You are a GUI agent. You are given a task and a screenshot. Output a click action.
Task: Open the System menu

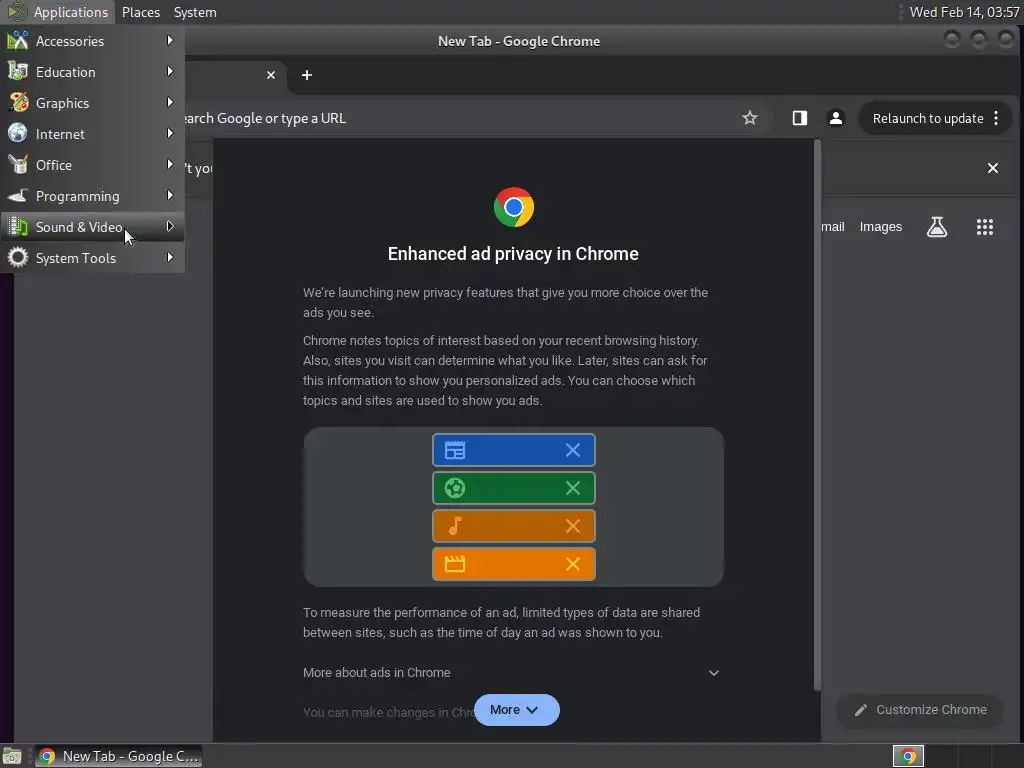pyautogui.click(x=195, y=12)
